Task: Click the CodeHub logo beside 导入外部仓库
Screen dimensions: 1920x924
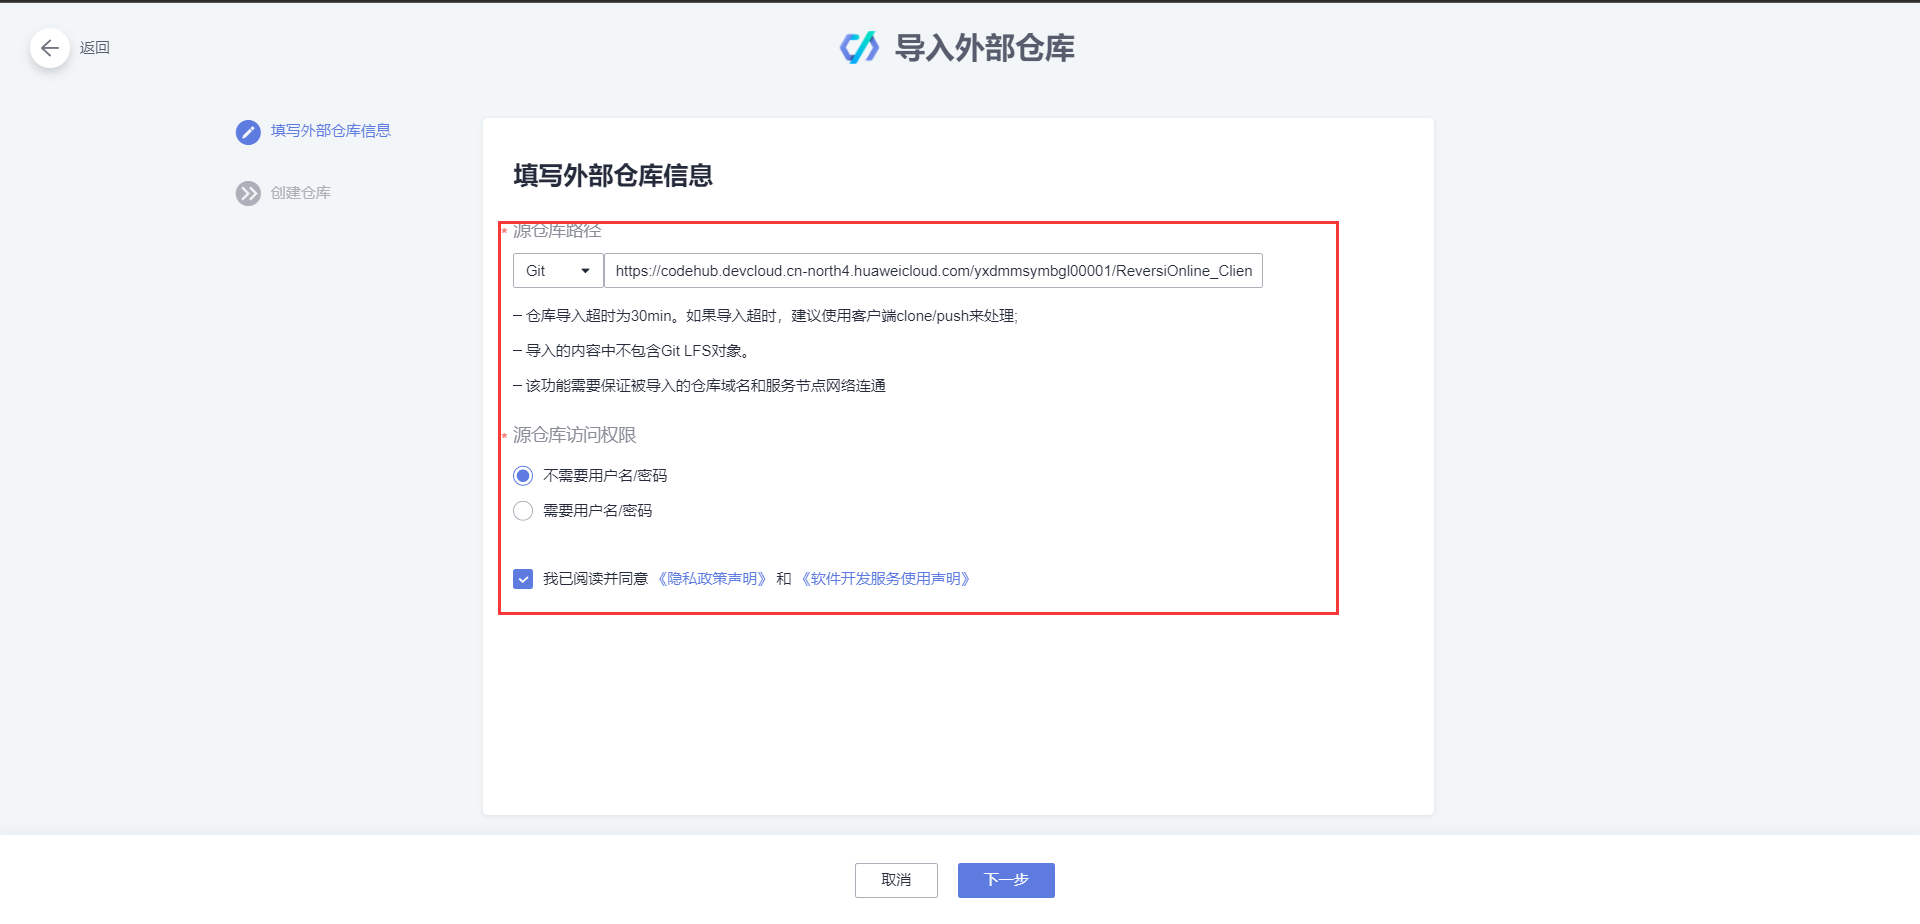Action: (x=856, y=47)
